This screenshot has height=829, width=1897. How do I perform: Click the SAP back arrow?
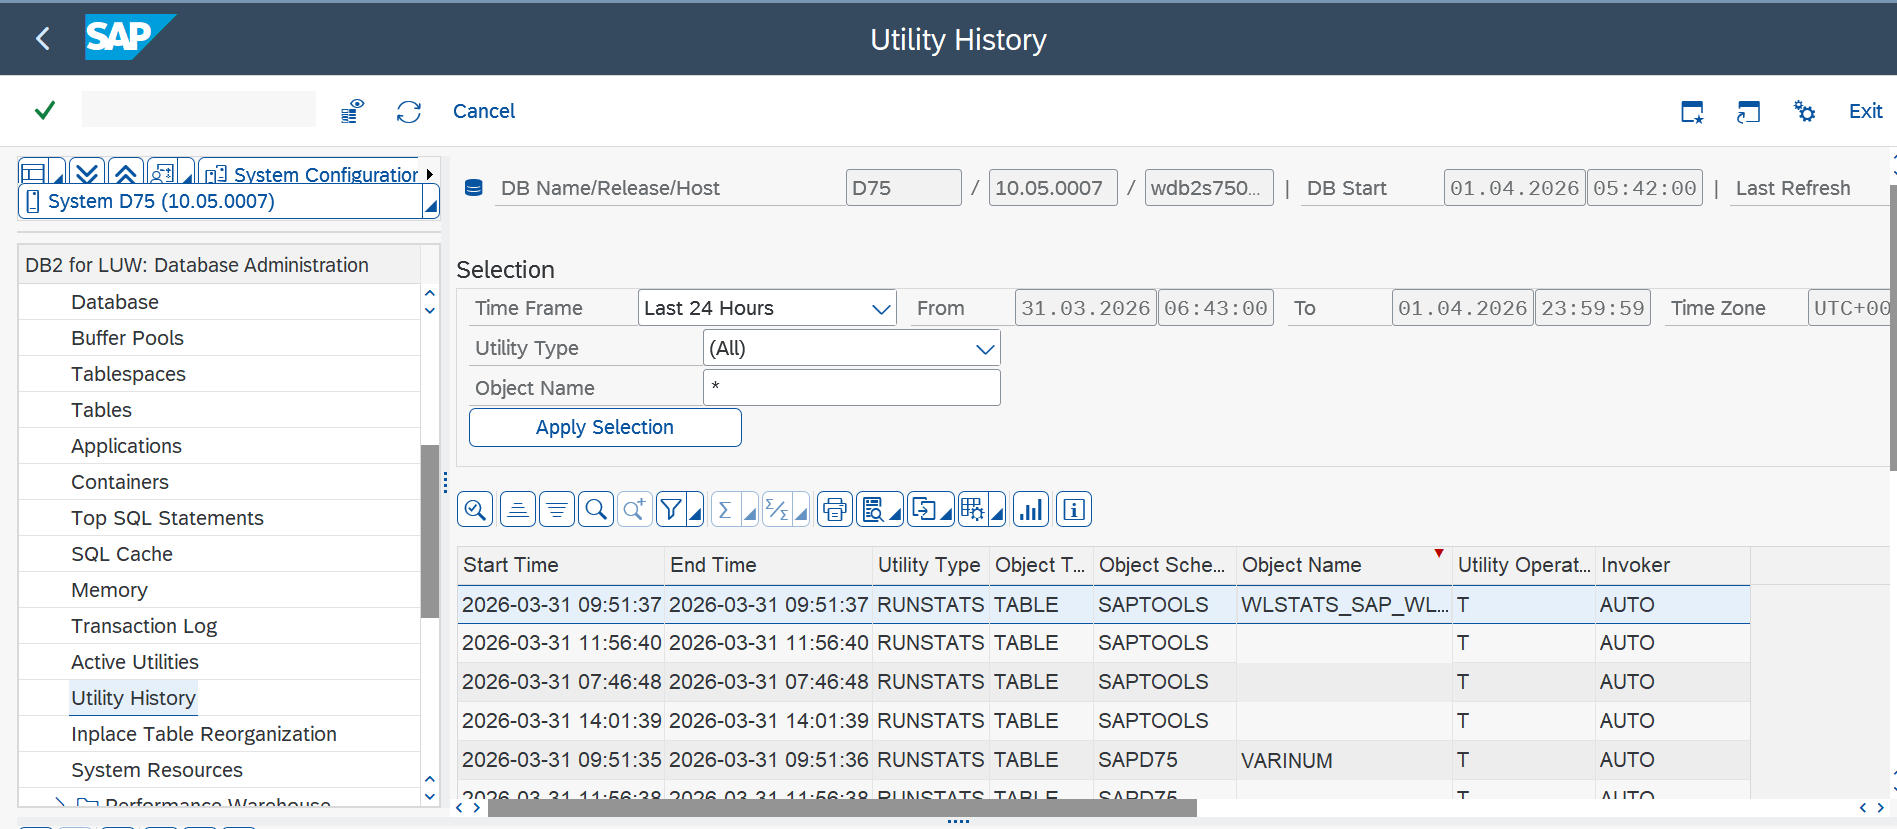click(42, 39)
